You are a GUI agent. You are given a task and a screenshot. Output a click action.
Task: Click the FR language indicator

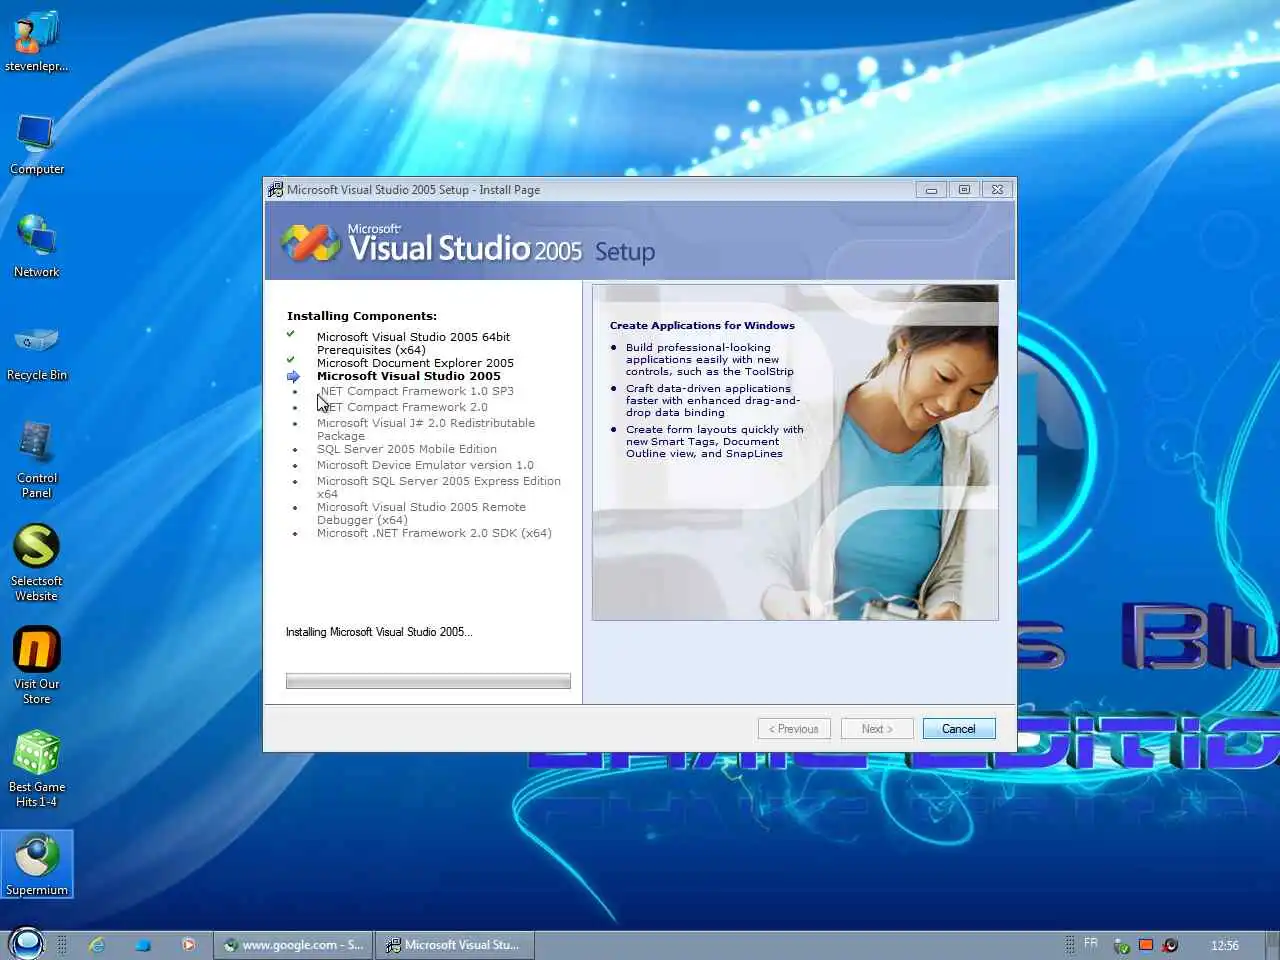click(x=1091, y=943)
